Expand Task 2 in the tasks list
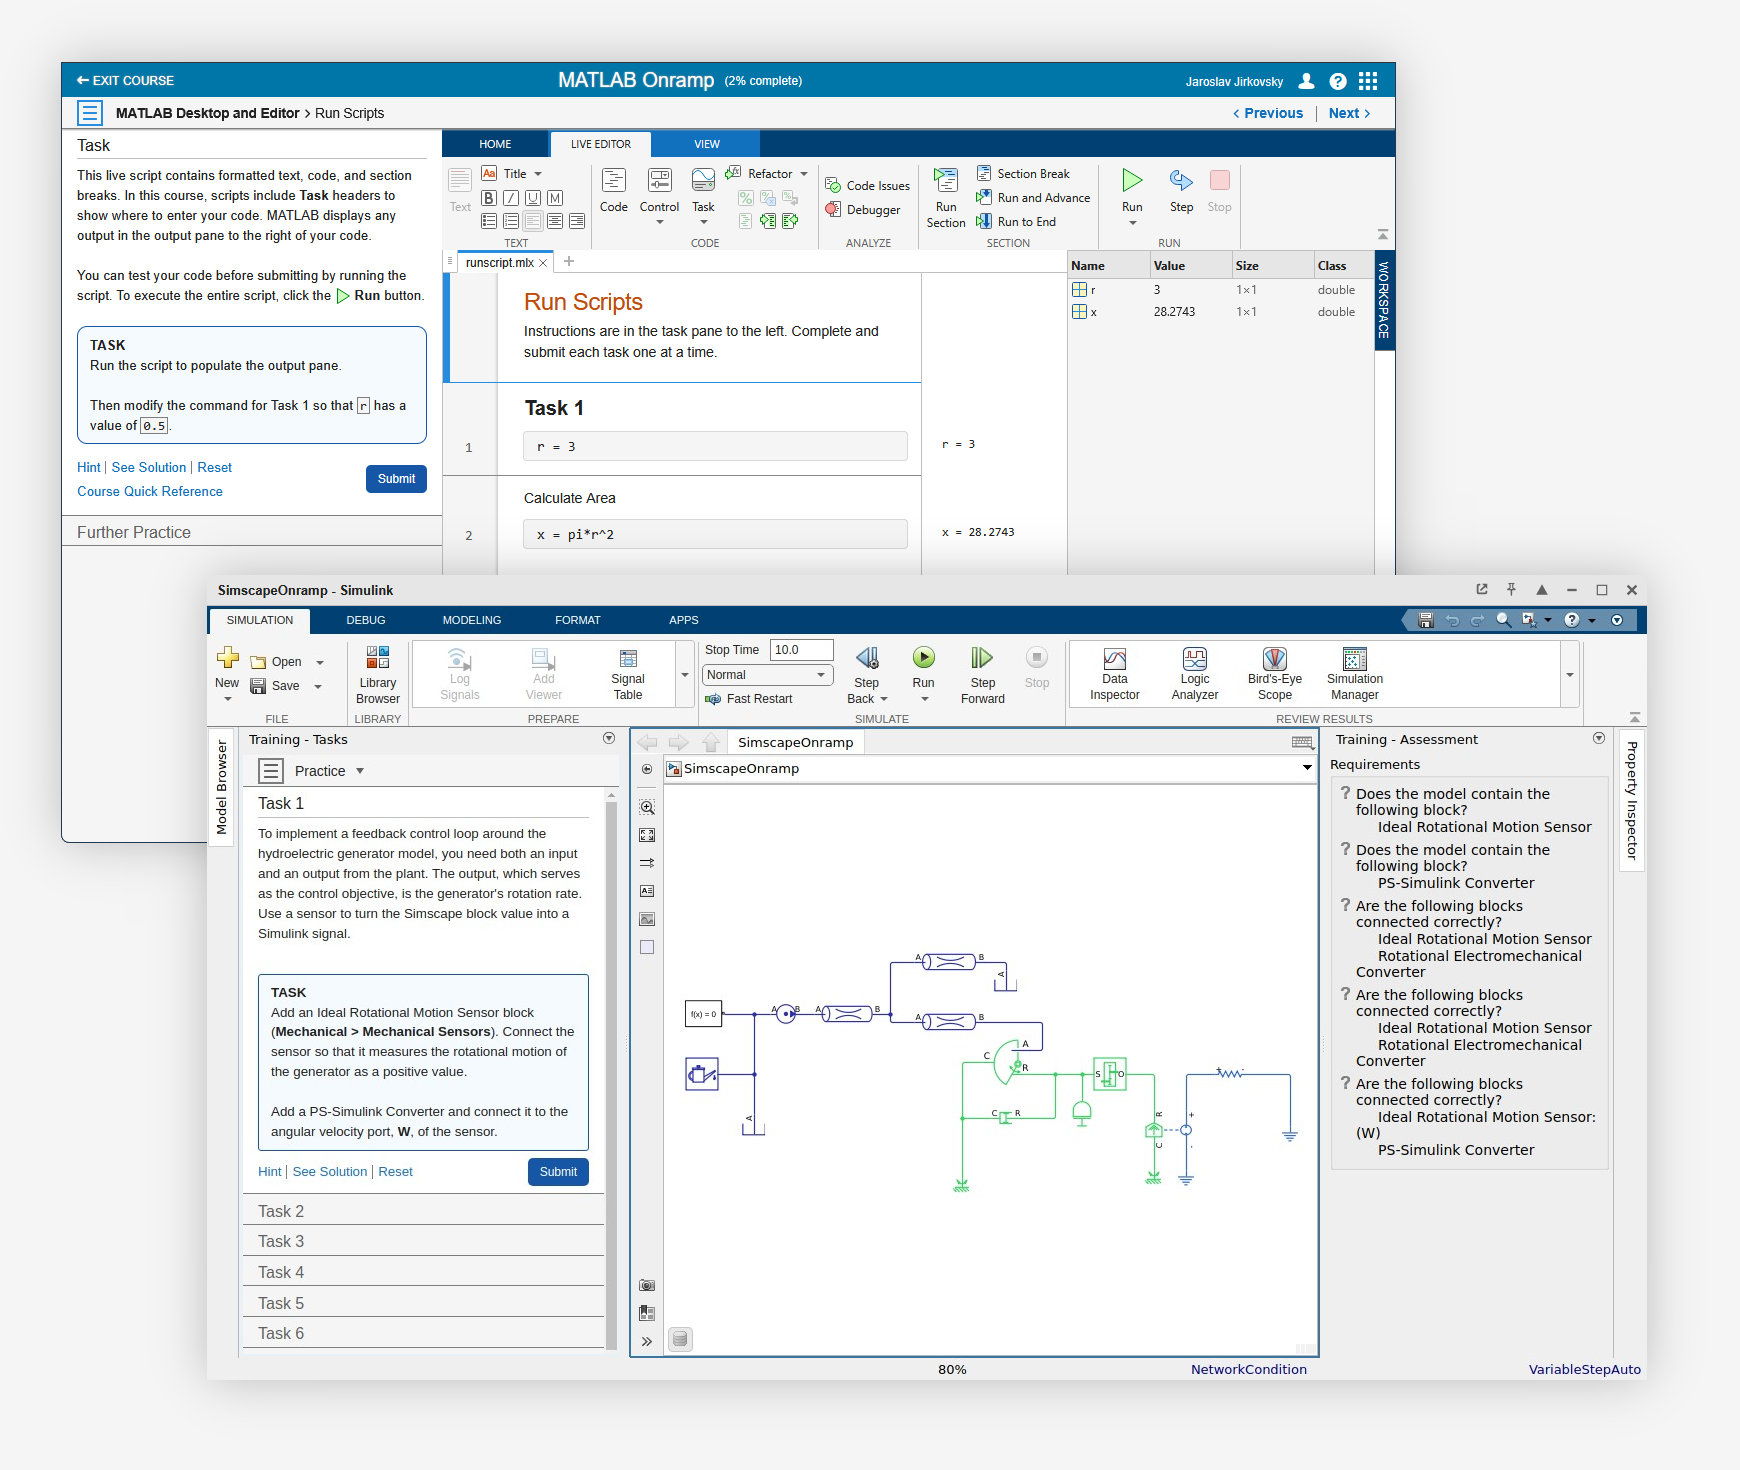Screen dimensions: 1740x1470 281,1211
